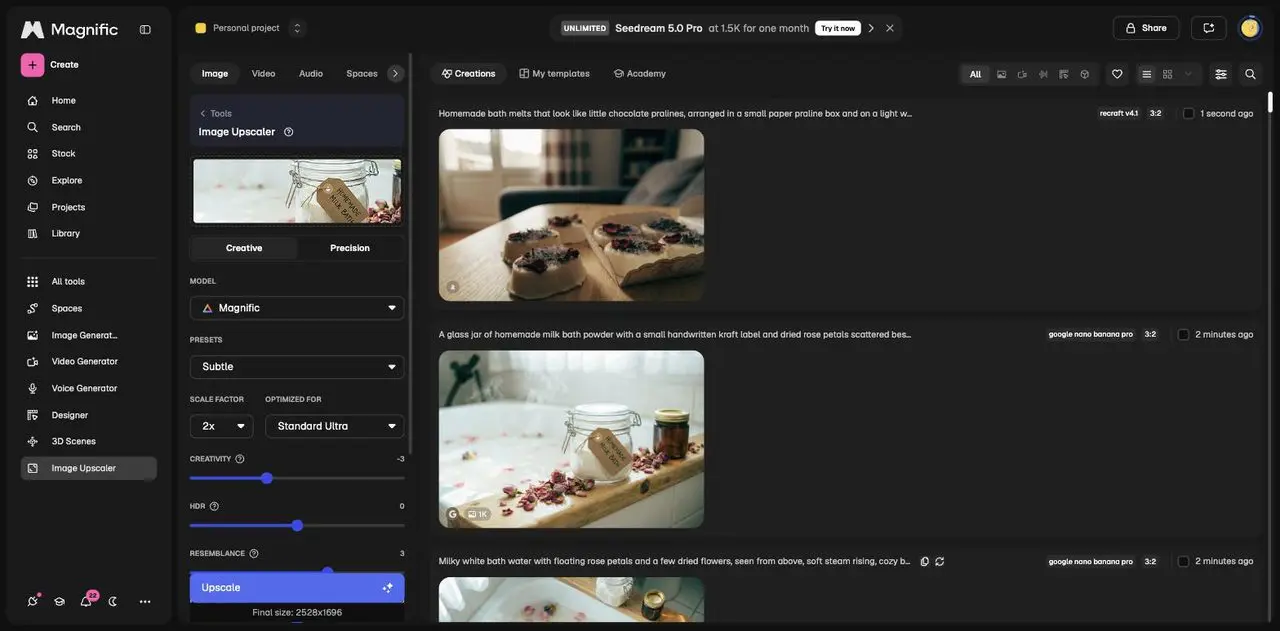Filter creations by images icon

(x=1001, y=74)
